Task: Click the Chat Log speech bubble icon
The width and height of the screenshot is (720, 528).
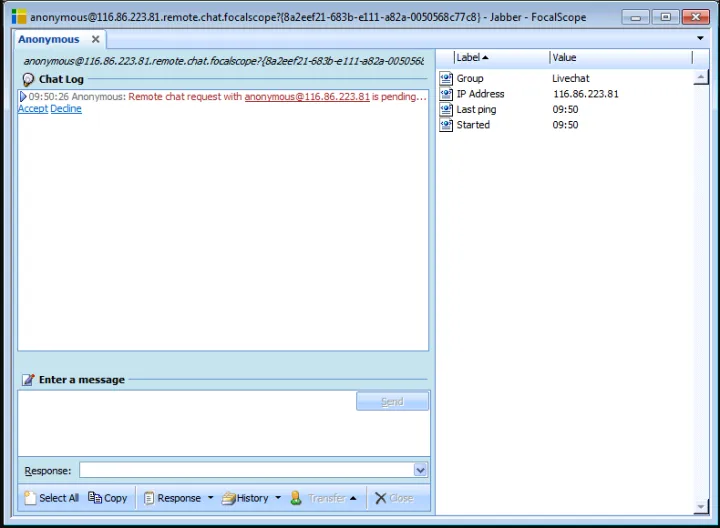Action: tap(28, 79)
